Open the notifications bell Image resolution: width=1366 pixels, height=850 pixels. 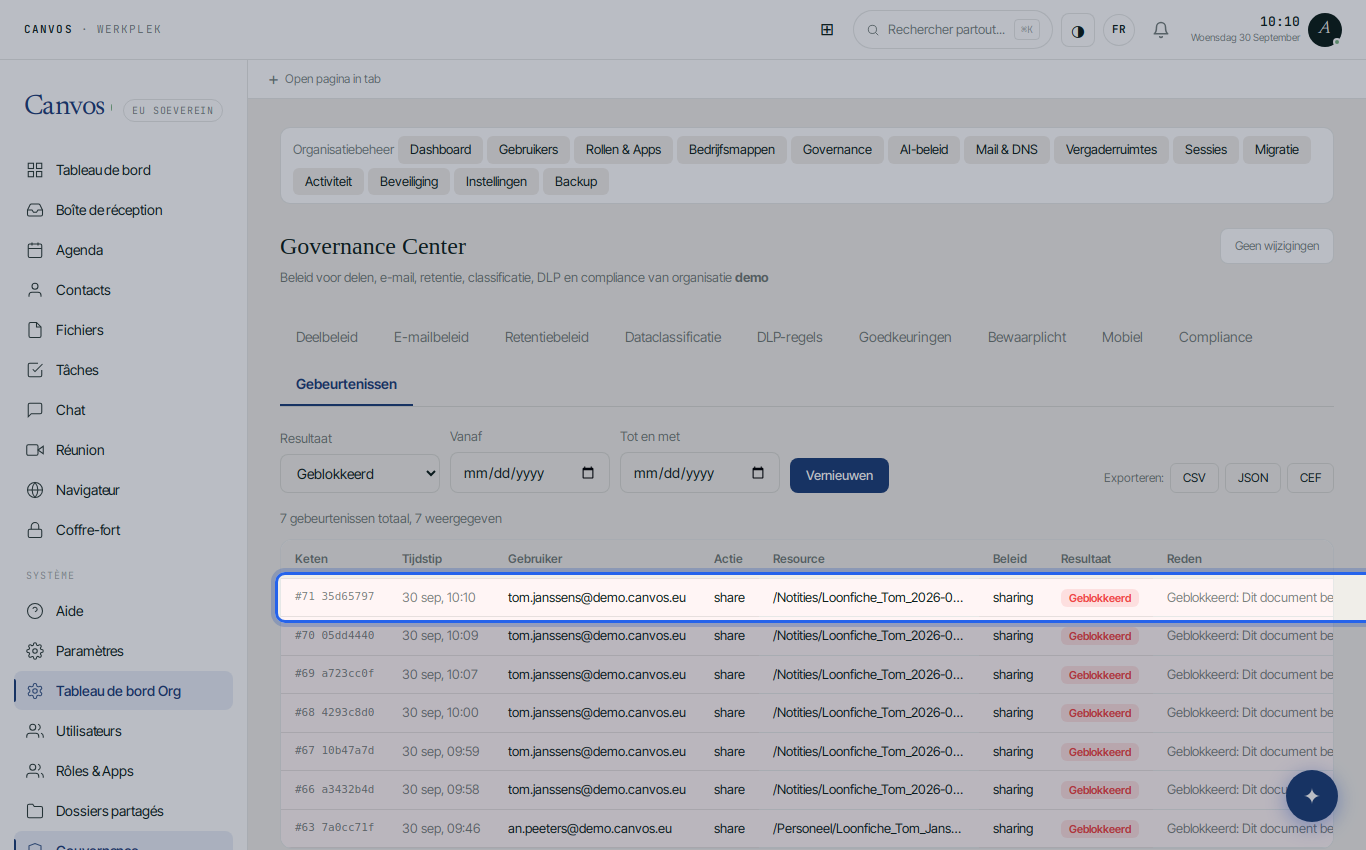click(1161, 30)
